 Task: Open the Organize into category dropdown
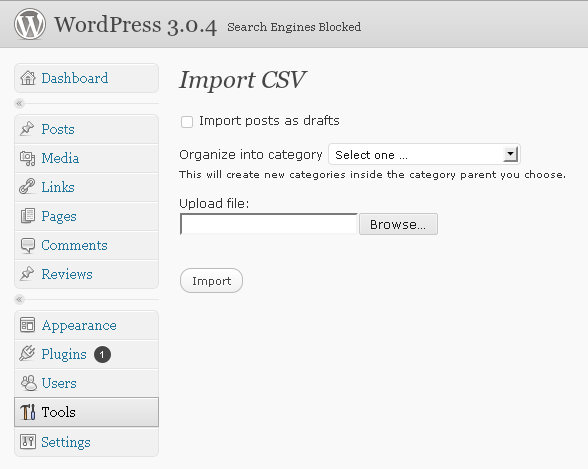click(424, 154)
